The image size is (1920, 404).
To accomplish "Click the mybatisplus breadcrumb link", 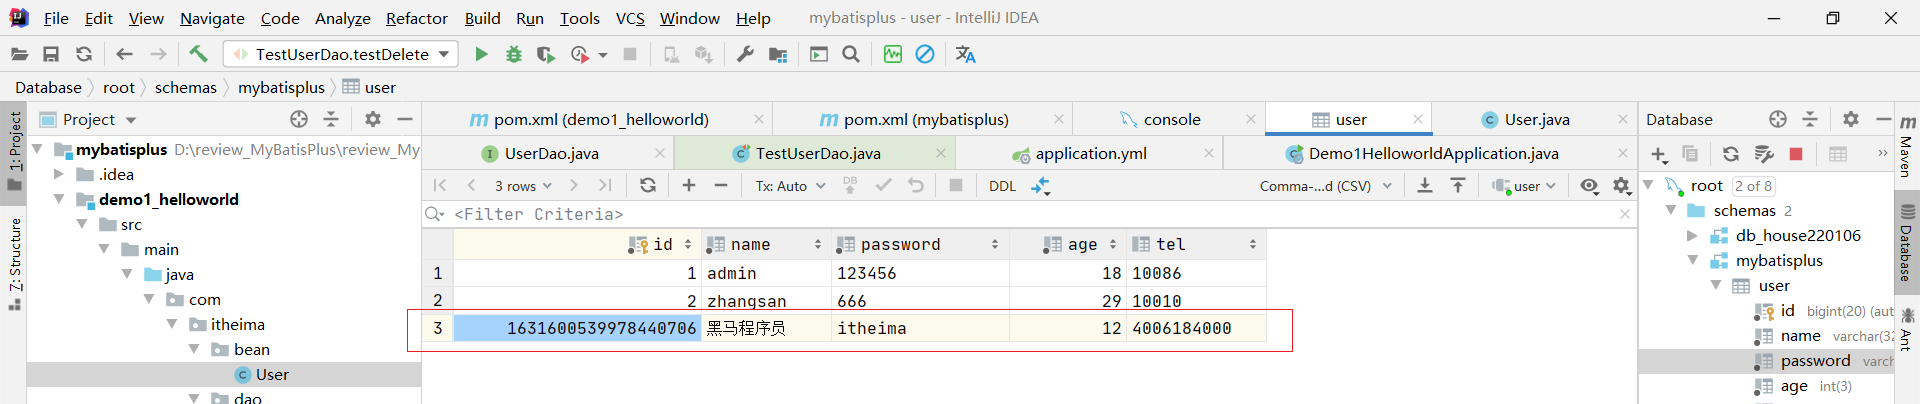I will [281, 87].
